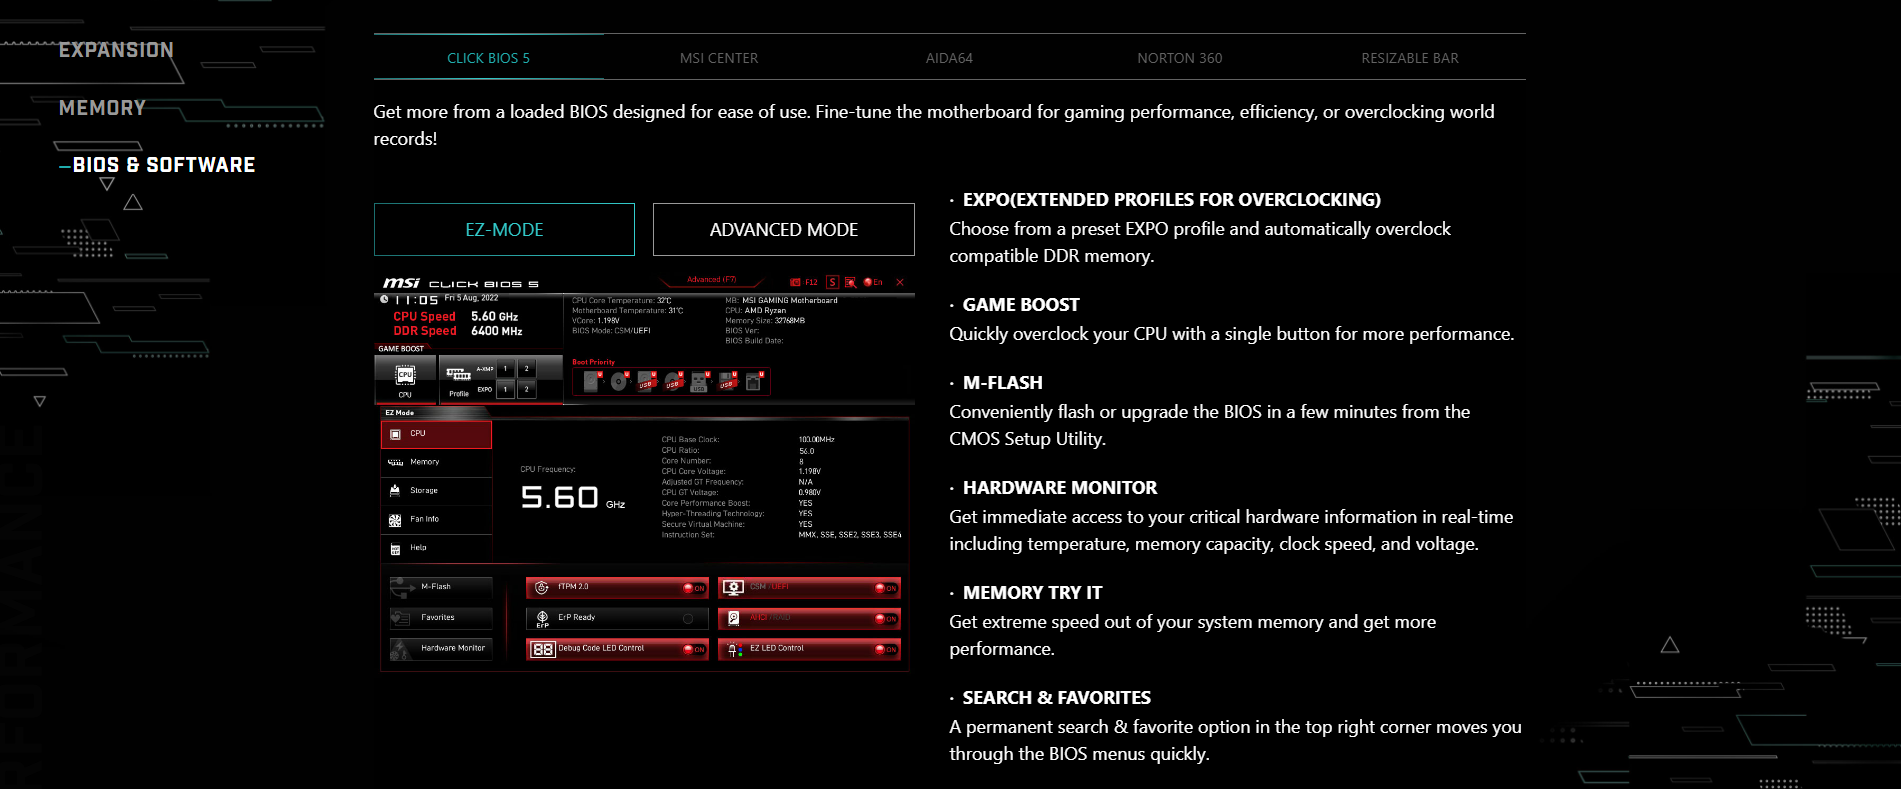Click the 'HARDWARE MONITOR' heading in the feature list
Viewport: 1901px width, 789px height.
pos(1060,488)
